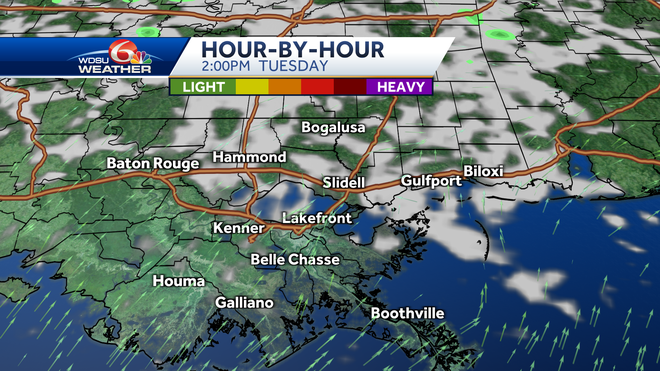This screenshot has width=660, height=371.
Task: Click the Slidell city label
Action: [343, 182]
